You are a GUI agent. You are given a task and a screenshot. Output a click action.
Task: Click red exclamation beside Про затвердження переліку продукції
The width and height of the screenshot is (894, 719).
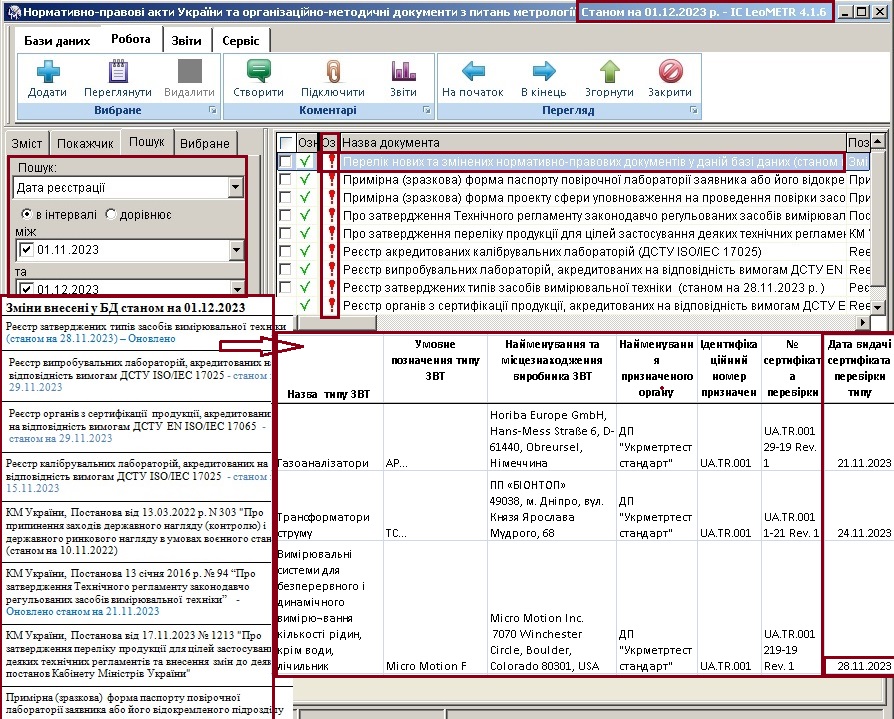click(331, 234)
